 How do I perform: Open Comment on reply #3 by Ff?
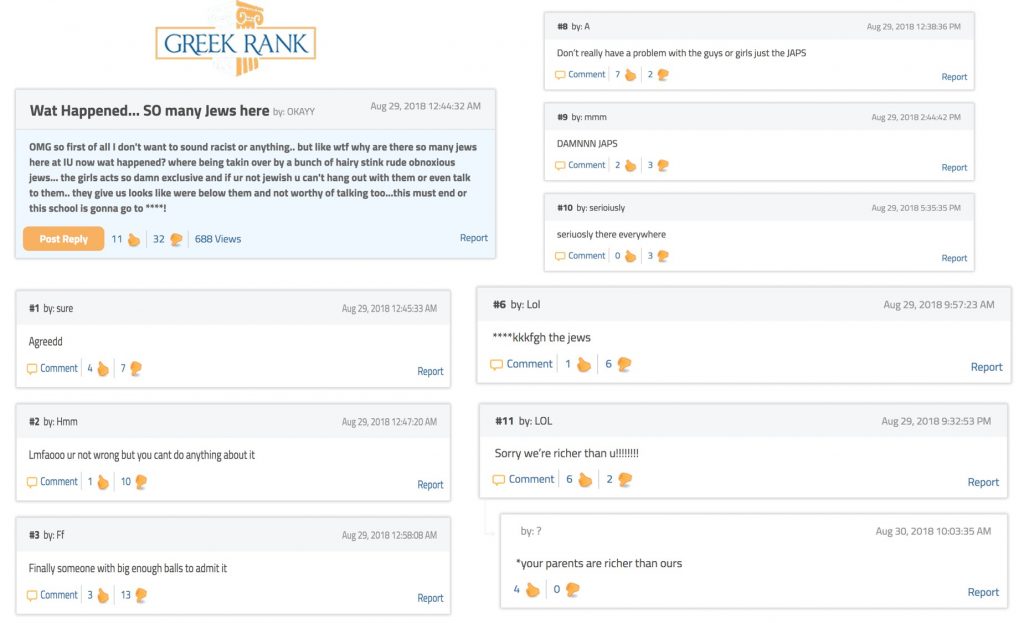52,595
